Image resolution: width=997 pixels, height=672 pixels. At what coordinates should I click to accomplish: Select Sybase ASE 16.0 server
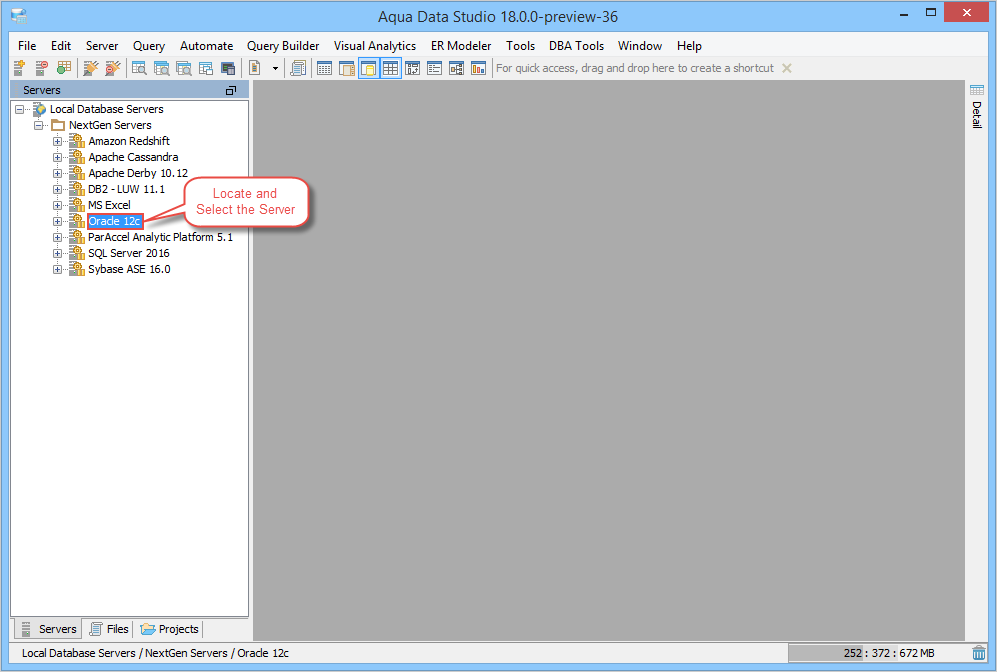coord(129,270)
